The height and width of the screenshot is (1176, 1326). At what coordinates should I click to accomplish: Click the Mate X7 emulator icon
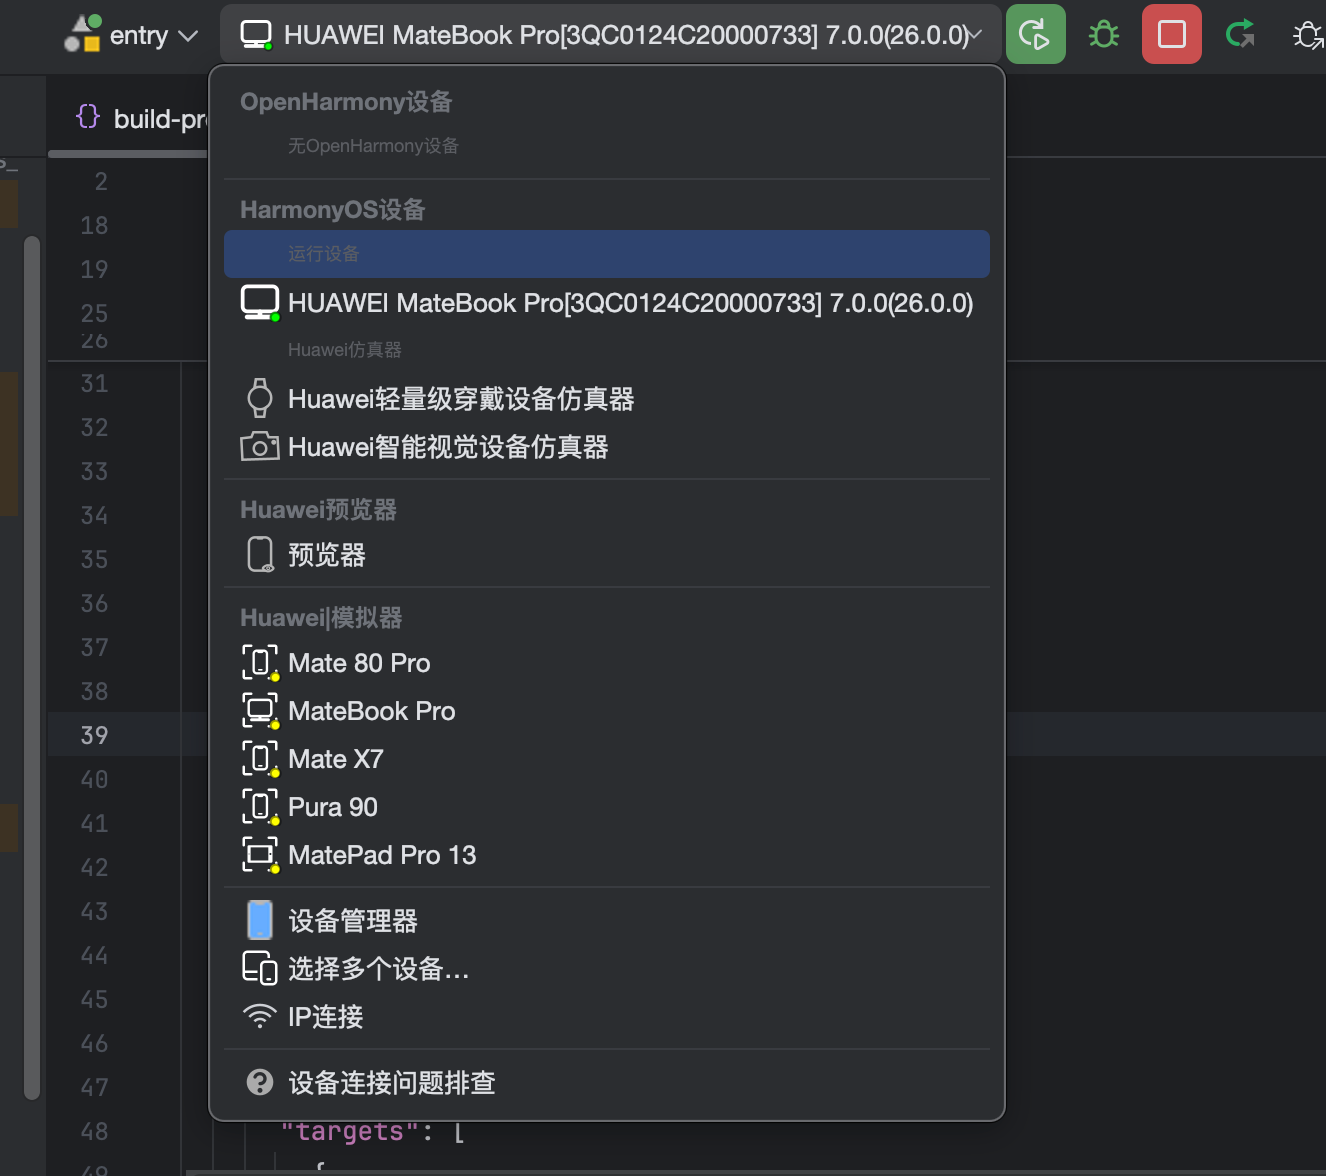[260, 759]
